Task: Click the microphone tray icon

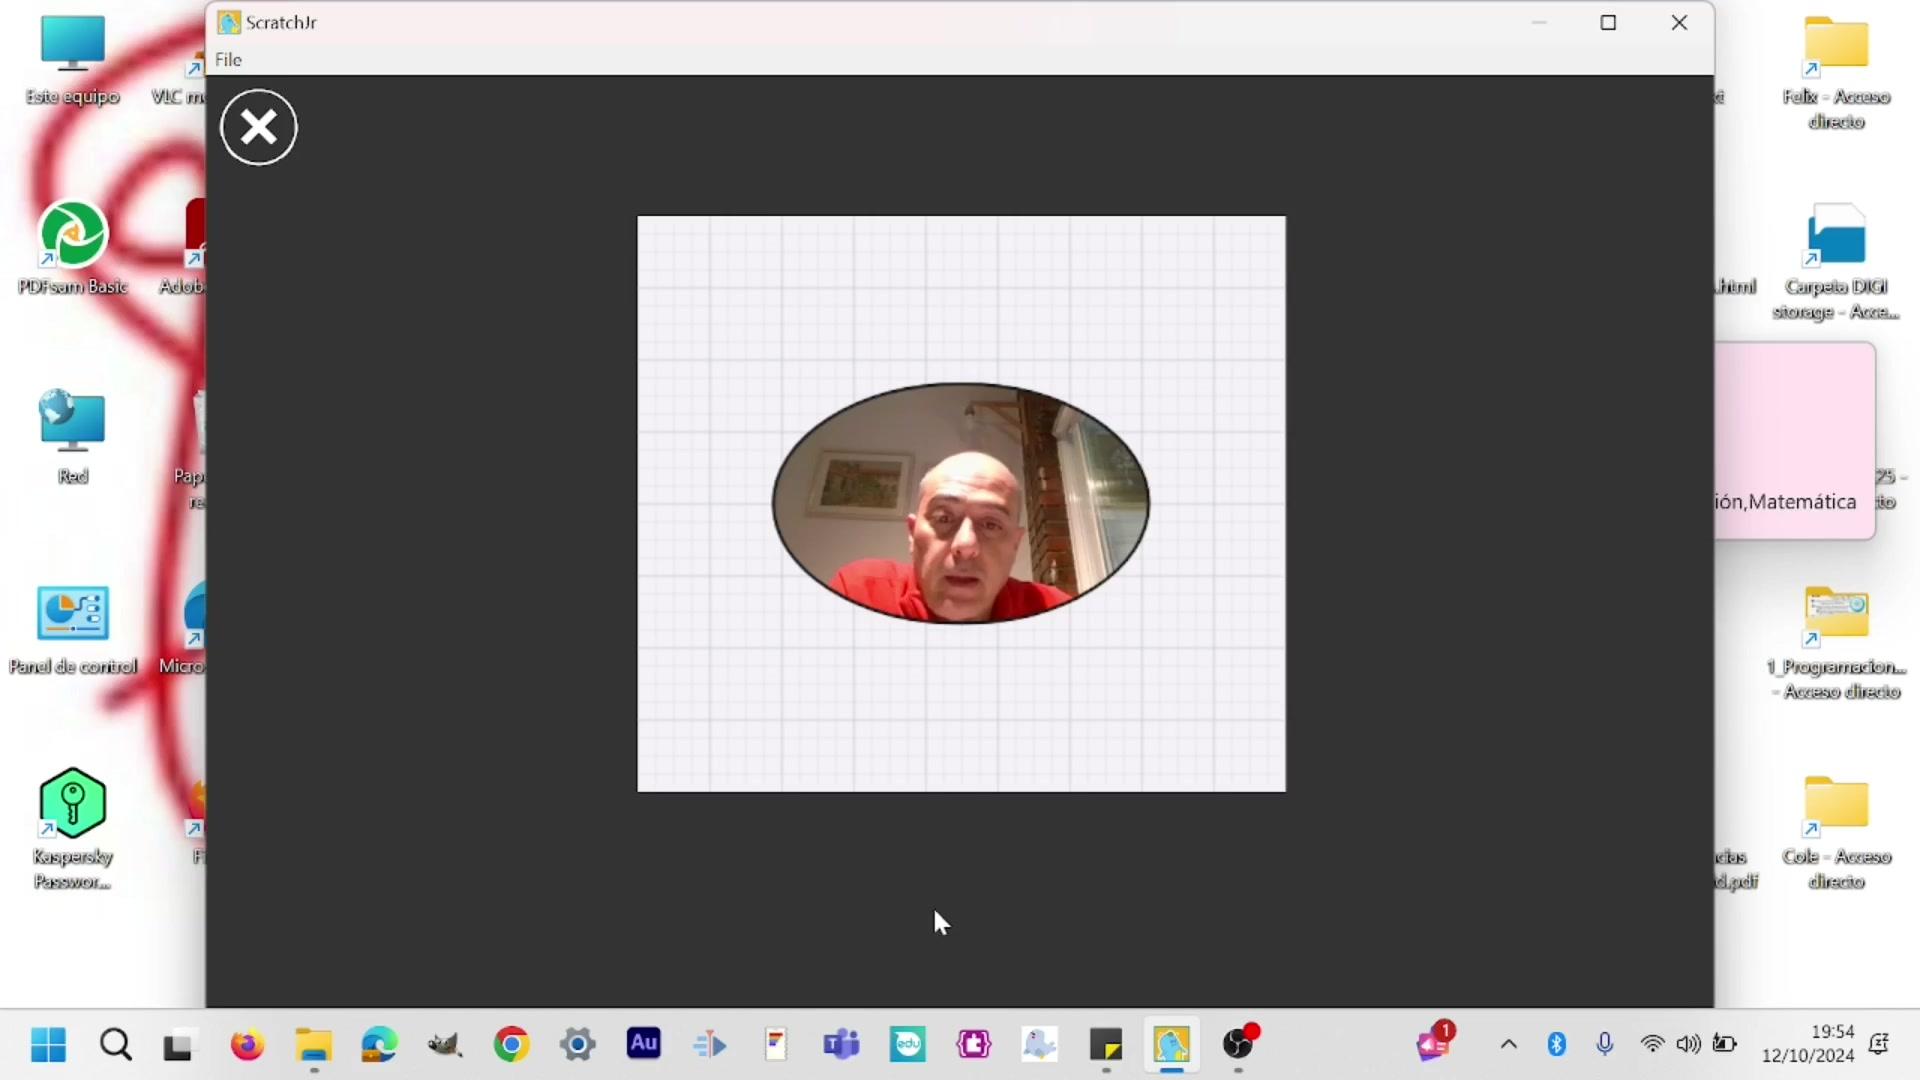Action: point(1604,1044)
